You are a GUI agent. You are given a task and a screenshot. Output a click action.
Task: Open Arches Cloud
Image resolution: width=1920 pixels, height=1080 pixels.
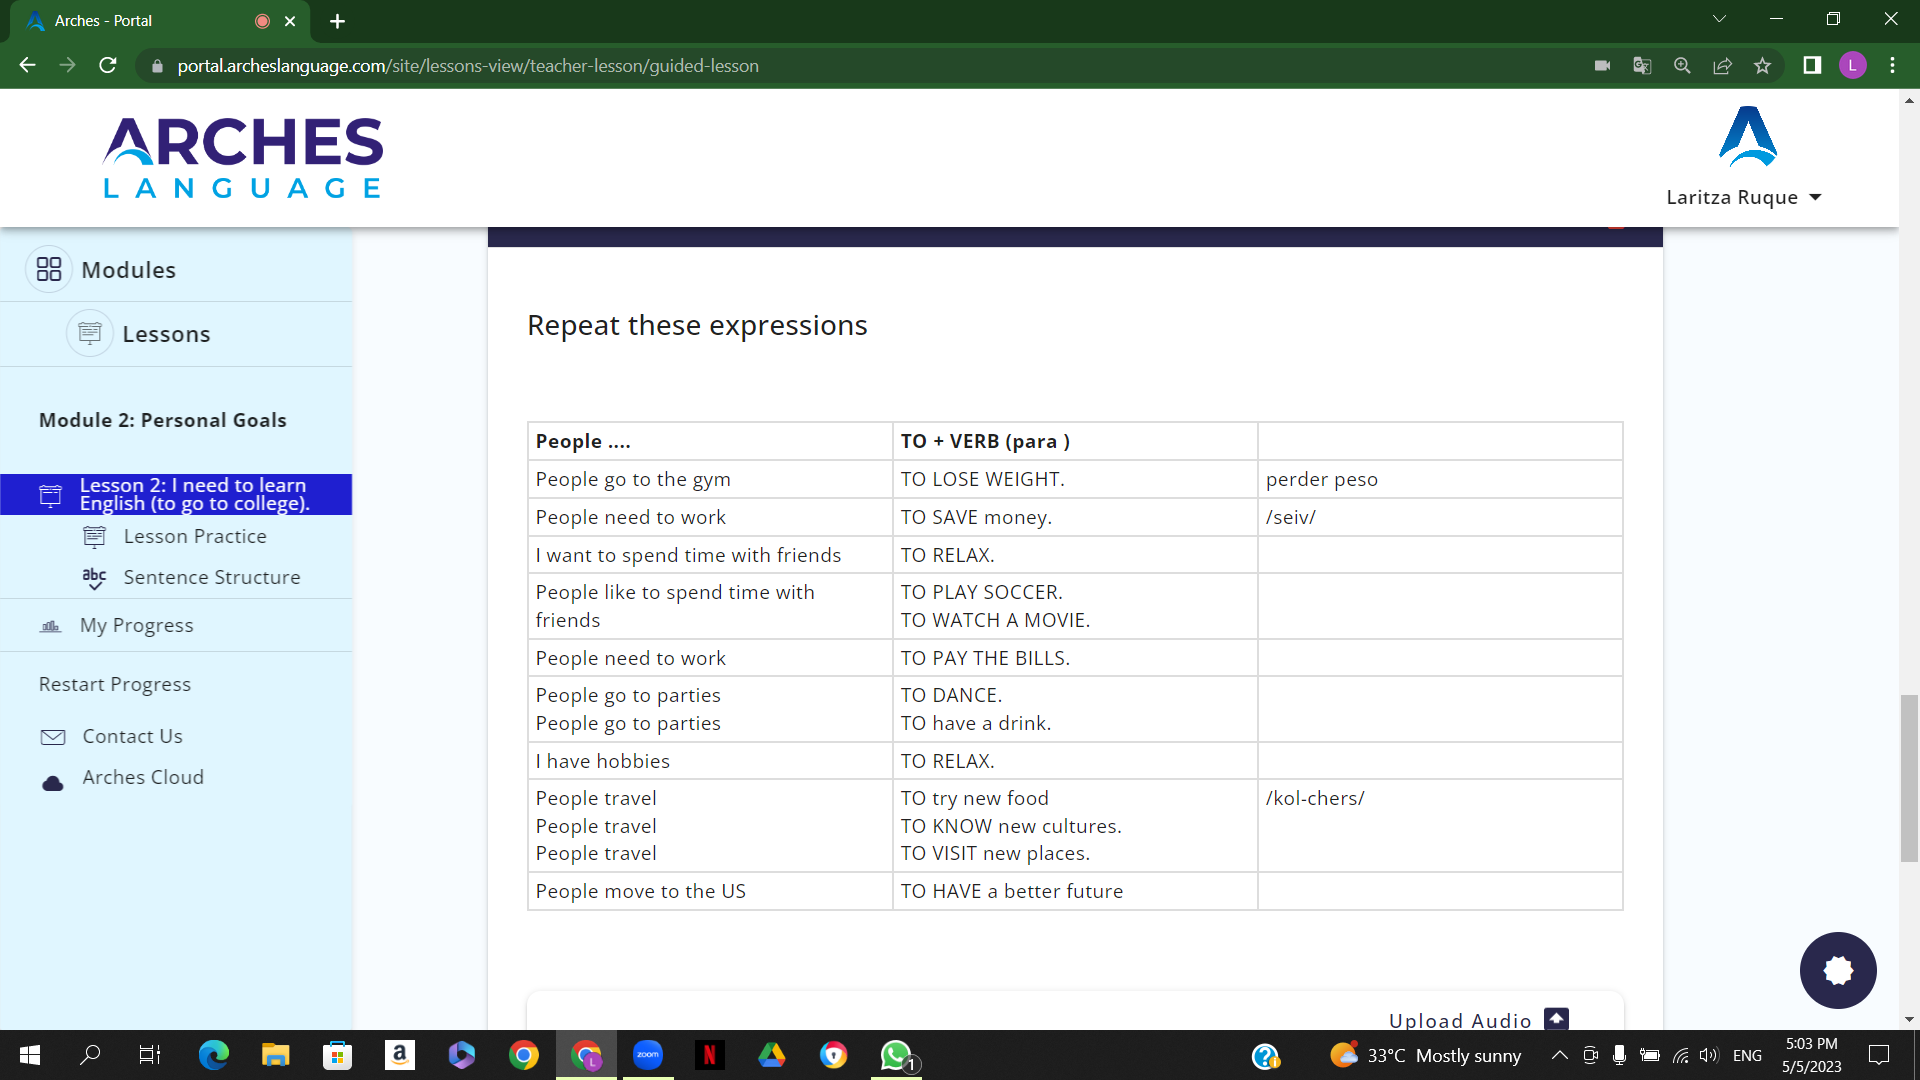pyautogui.click(x=143, y=777)
